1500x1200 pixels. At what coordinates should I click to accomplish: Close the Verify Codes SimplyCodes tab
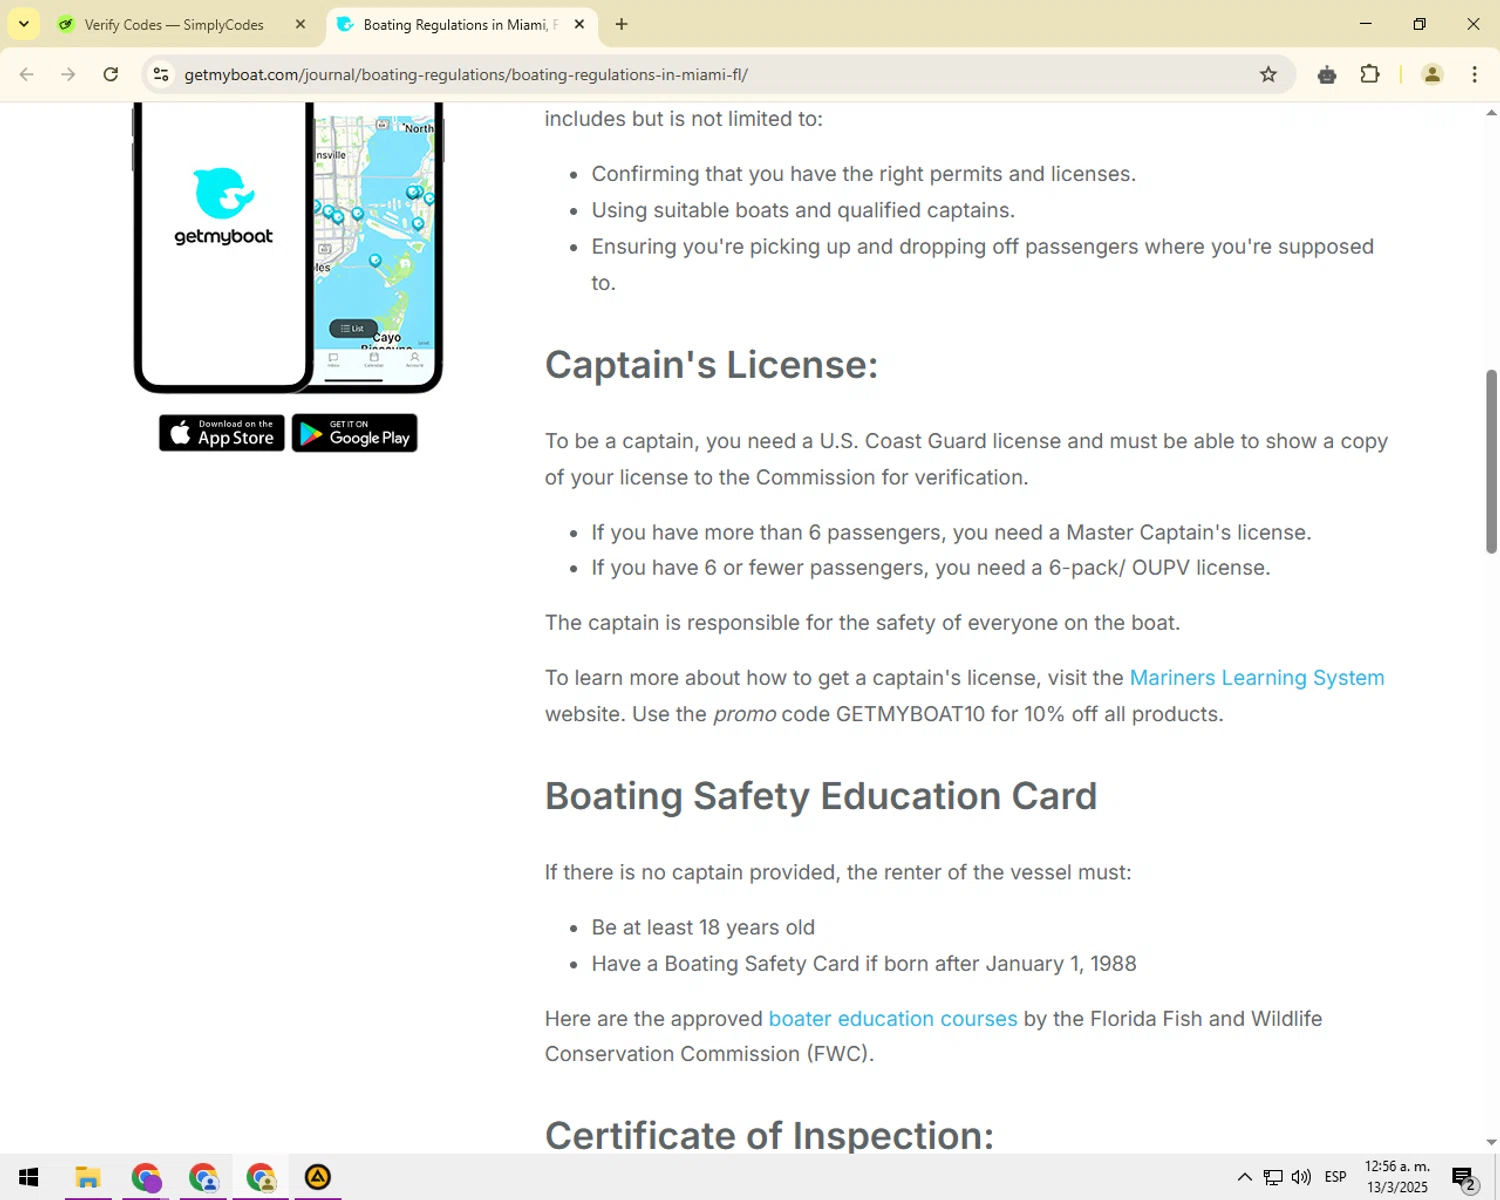click(300, 25)
